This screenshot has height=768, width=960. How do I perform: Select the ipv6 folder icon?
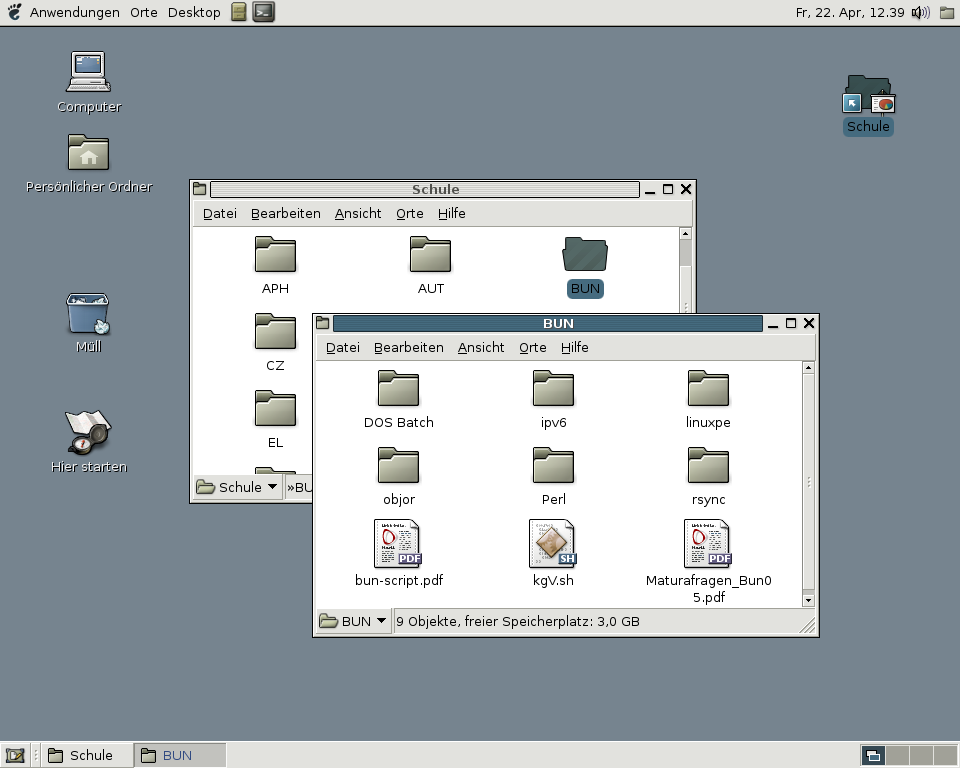553,389
